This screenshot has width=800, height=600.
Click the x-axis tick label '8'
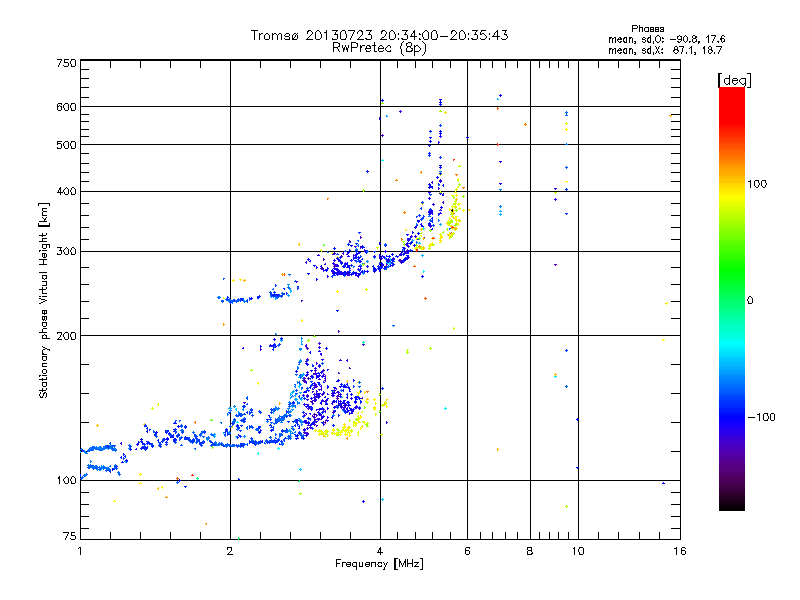tap(530, 551)
